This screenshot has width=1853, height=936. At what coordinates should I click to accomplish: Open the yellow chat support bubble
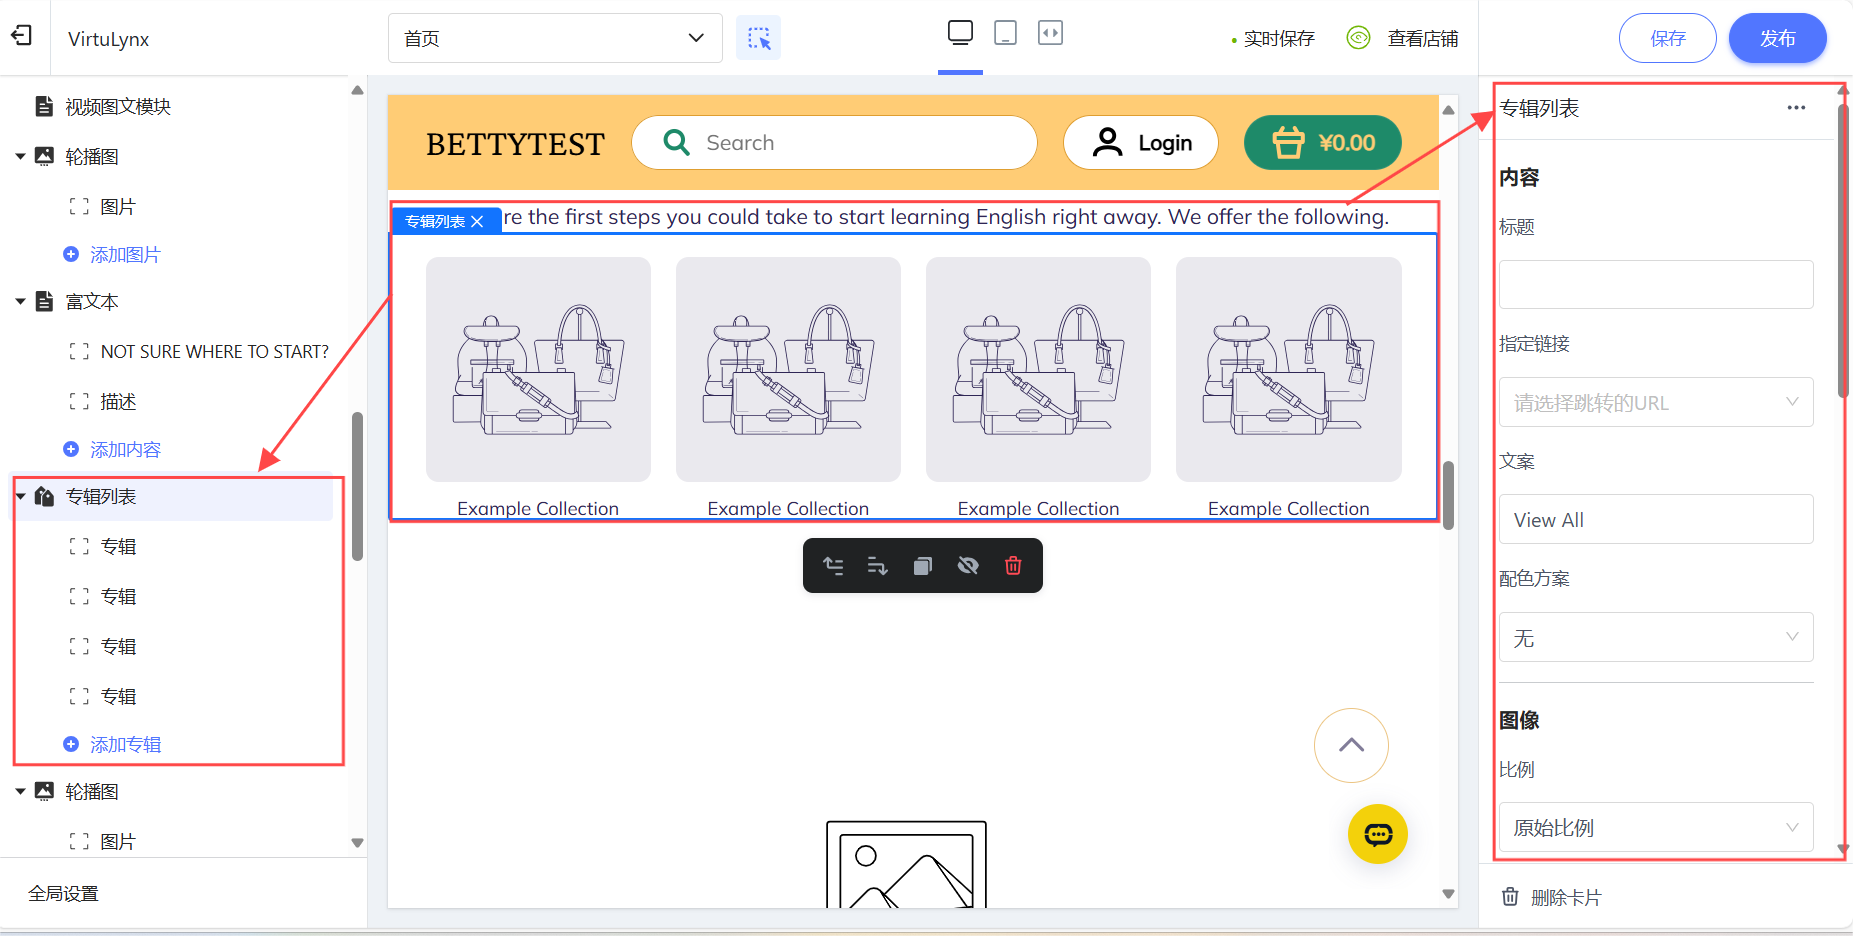(1378, 834)
